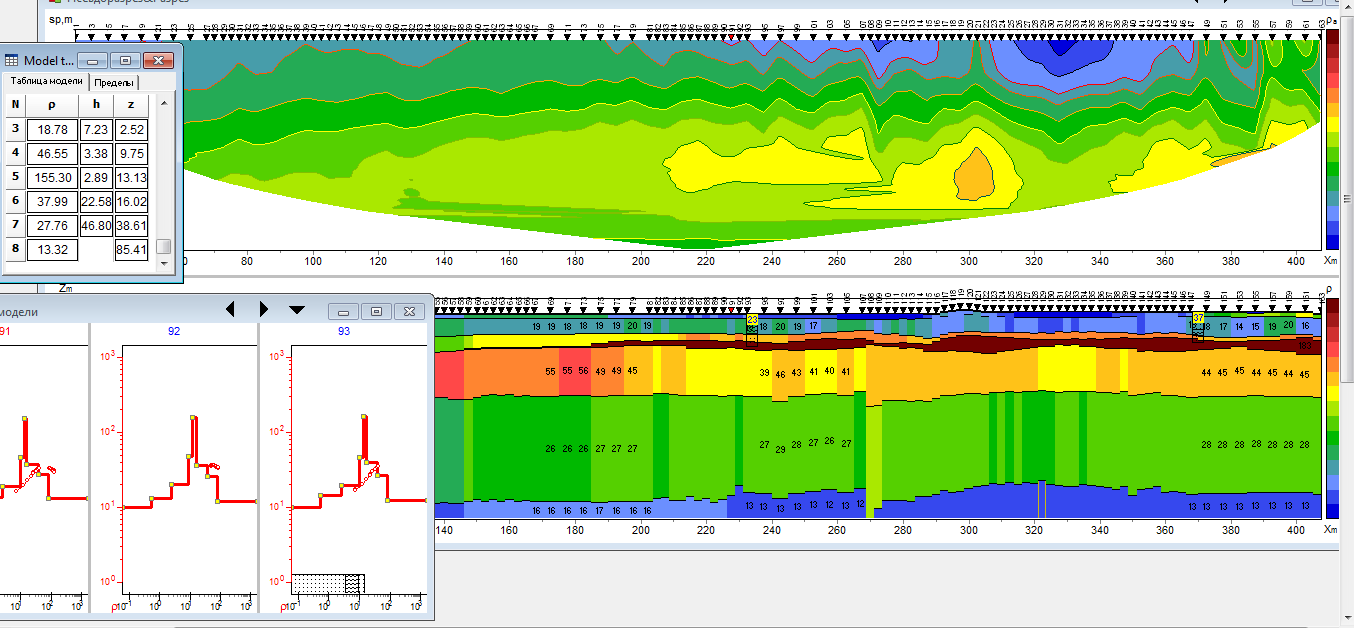Select depth cell 2.52
Viewport: 1354px width, 628px height.
click(x=131, y=130)
